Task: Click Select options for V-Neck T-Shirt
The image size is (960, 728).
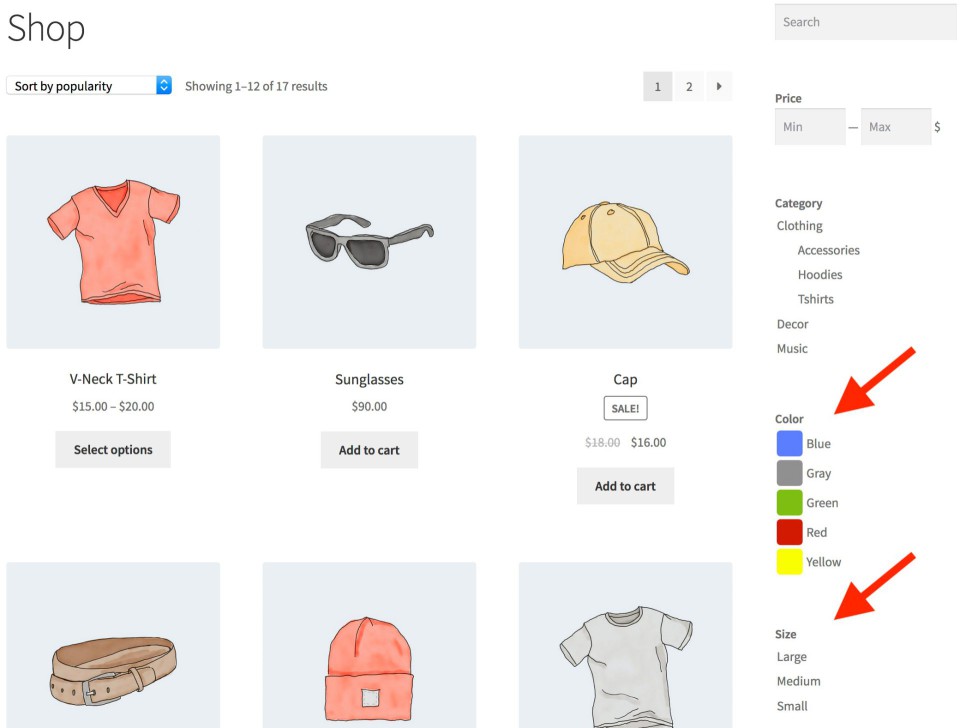Action: coord(113,450)
